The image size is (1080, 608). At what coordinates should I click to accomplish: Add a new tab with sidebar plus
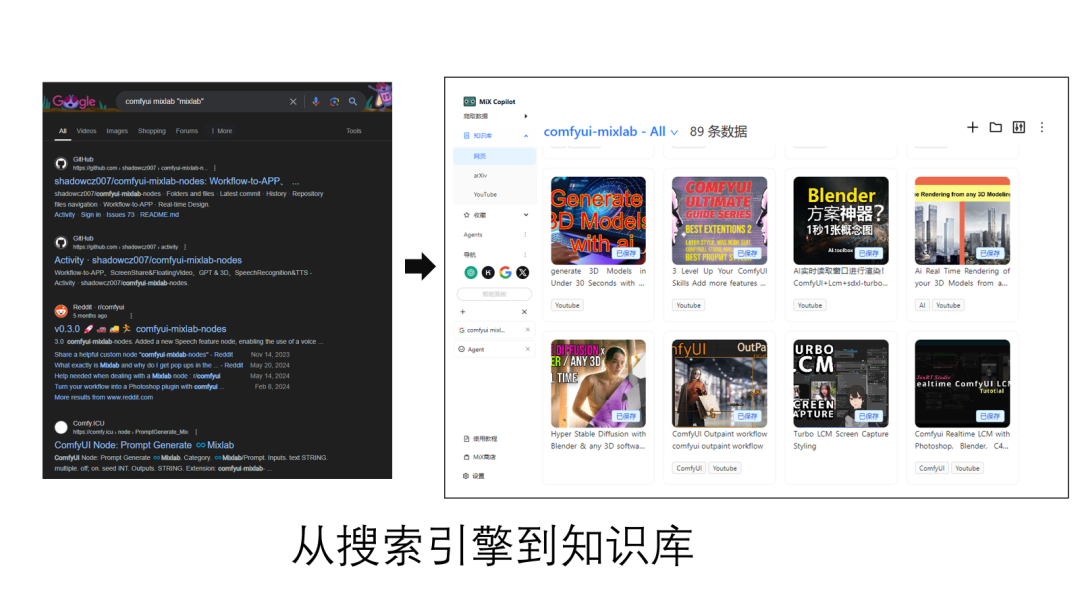463,312
